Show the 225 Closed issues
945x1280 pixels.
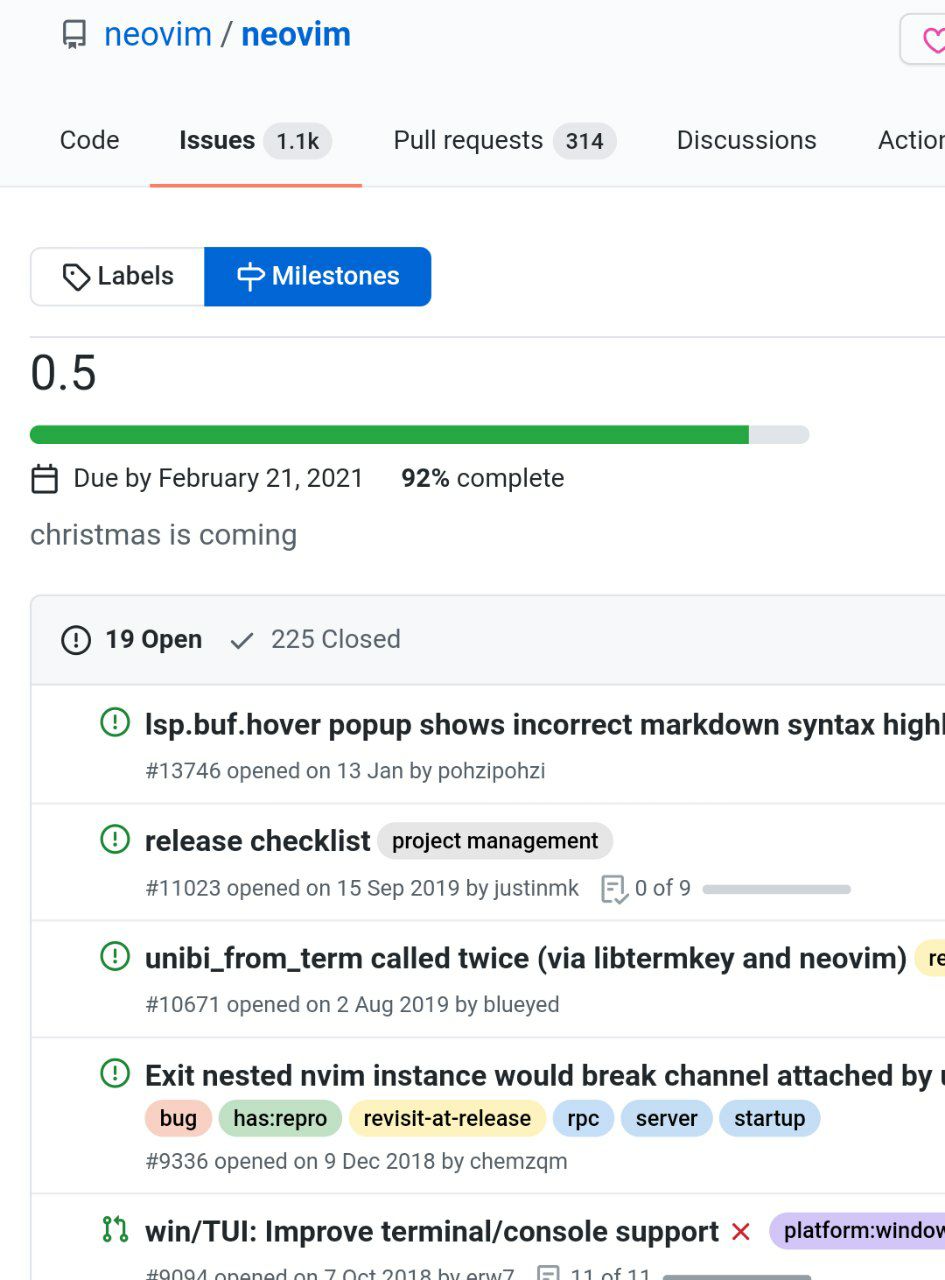[315, 640]
